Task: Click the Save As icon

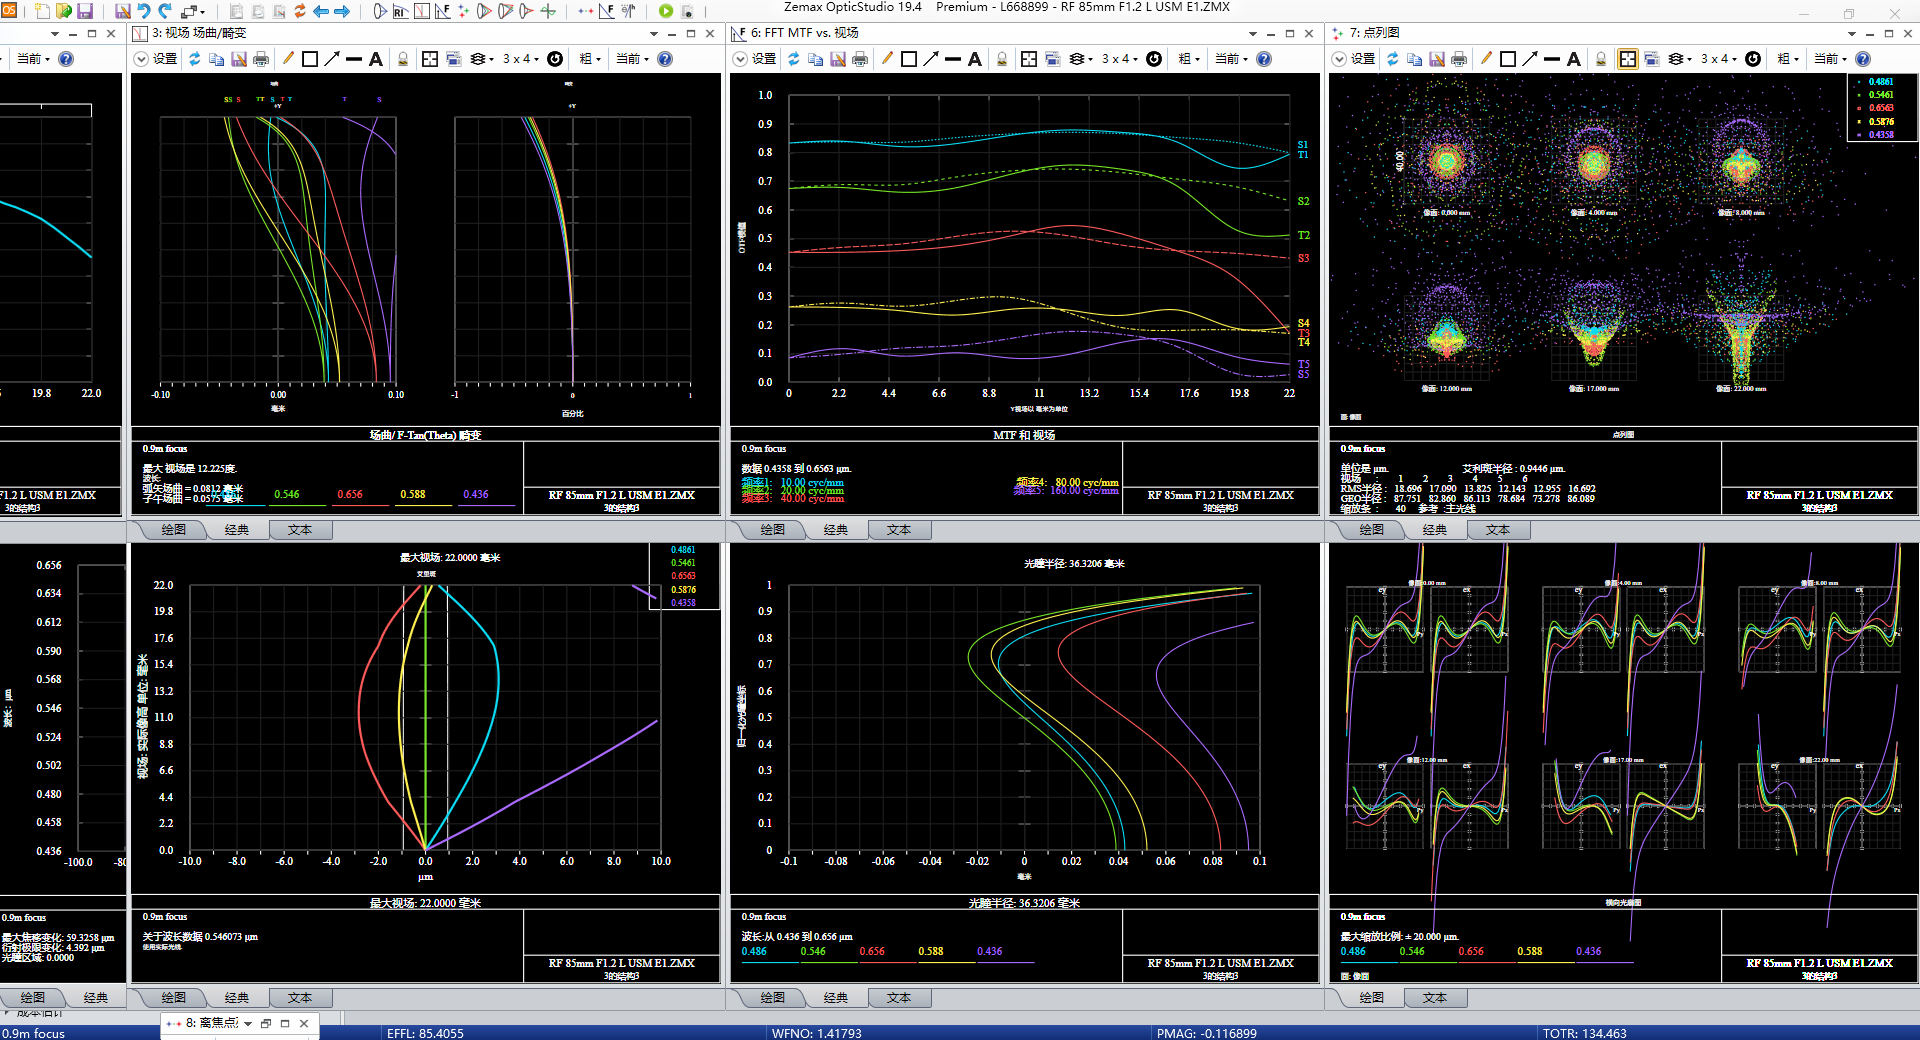Action: pos(122,11)
